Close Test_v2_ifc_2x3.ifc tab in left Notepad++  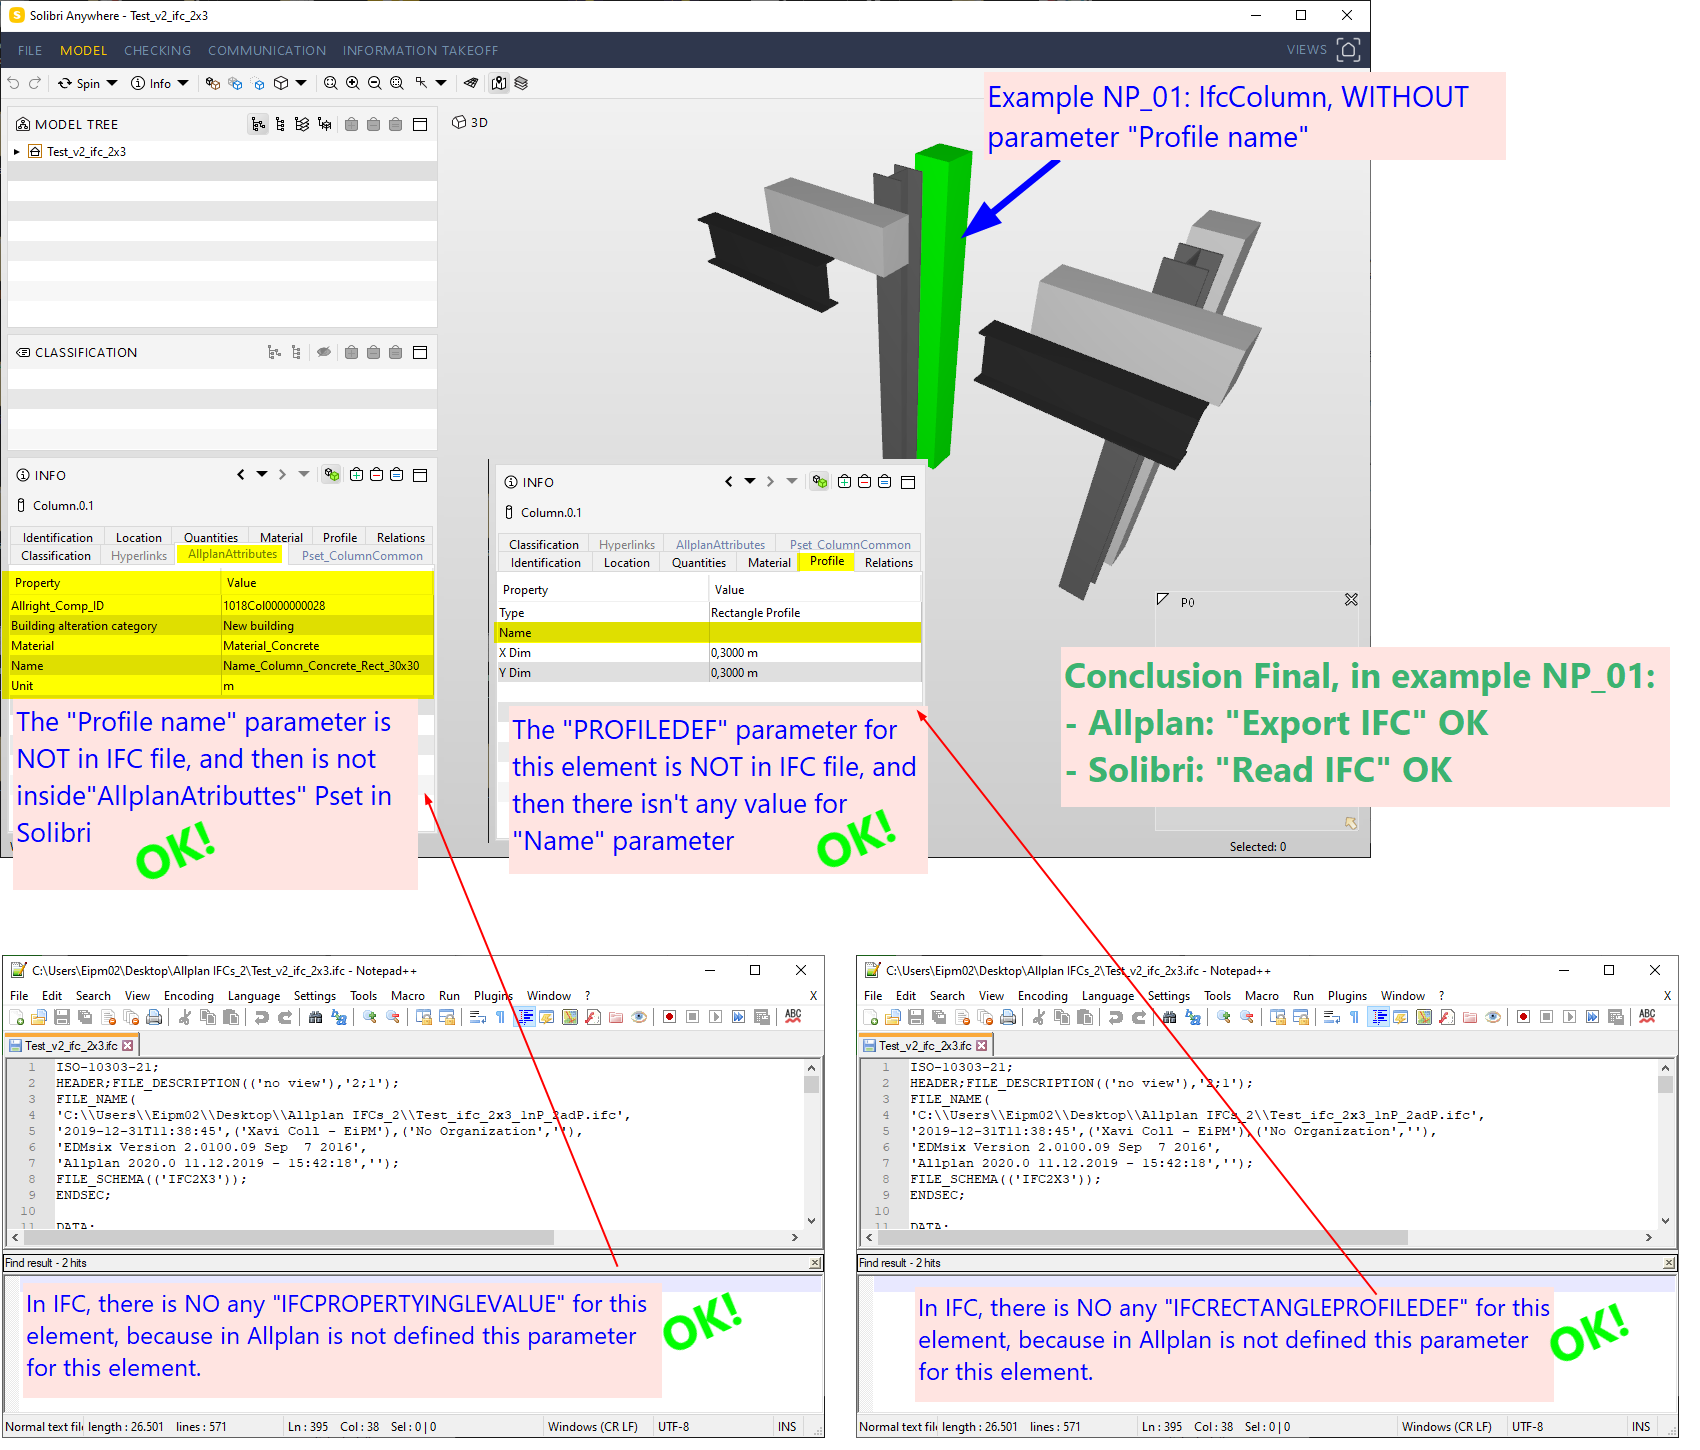pyautogui.click(x=127, y=1046)
